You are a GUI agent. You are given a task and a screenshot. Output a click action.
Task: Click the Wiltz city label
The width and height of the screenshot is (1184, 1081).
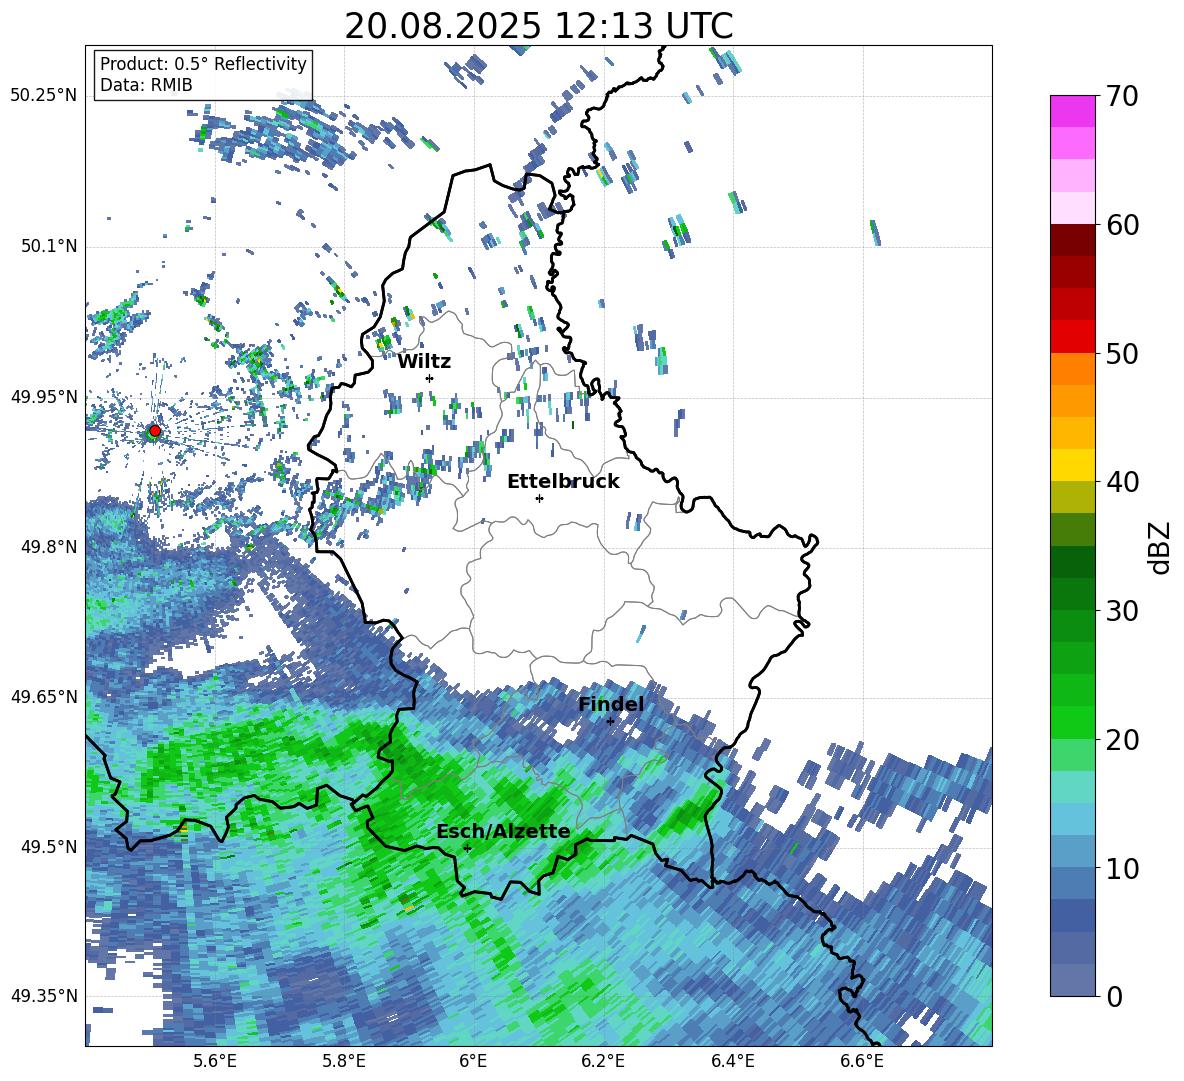coord(424,362)
